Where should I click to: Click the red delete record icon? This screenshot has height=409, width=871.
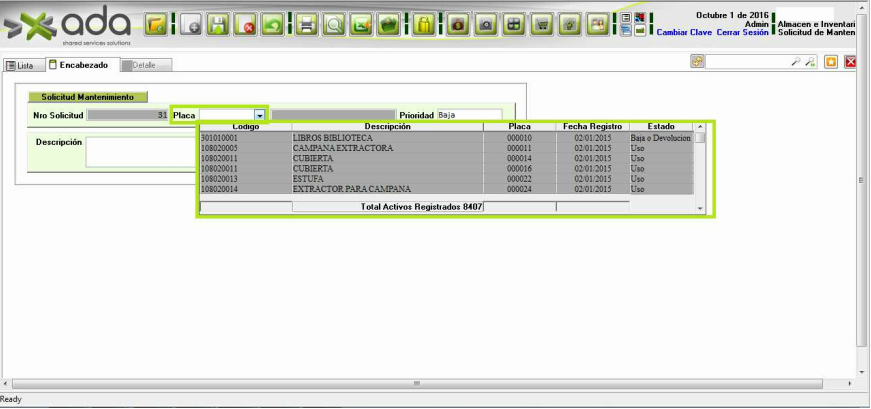point(246,25)
